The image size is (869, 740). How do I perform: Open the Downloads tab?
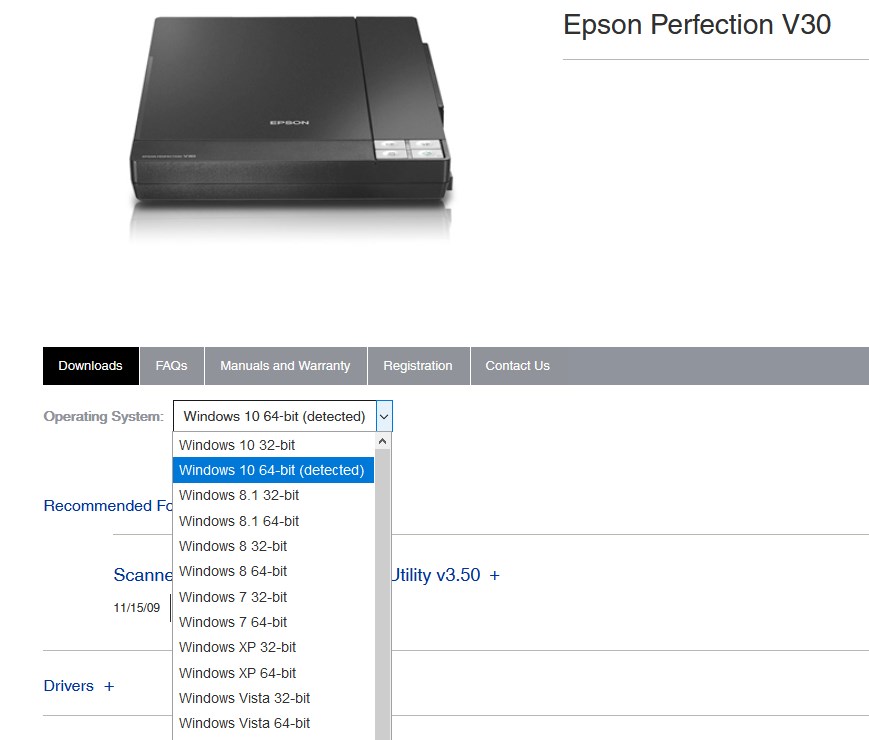[90, 366]
